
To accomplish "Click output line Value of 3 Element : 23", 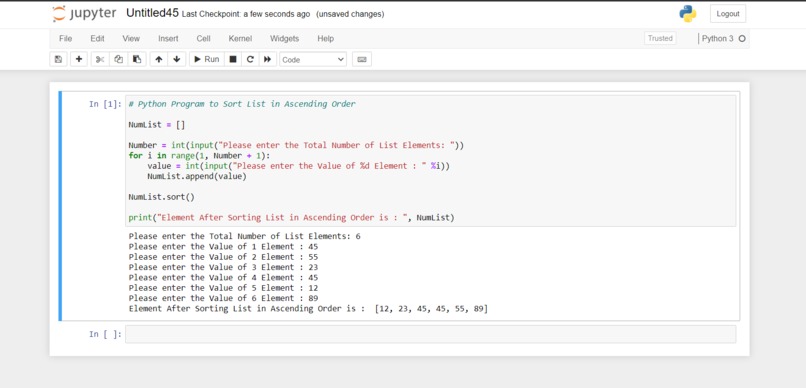I will (223, 267).
